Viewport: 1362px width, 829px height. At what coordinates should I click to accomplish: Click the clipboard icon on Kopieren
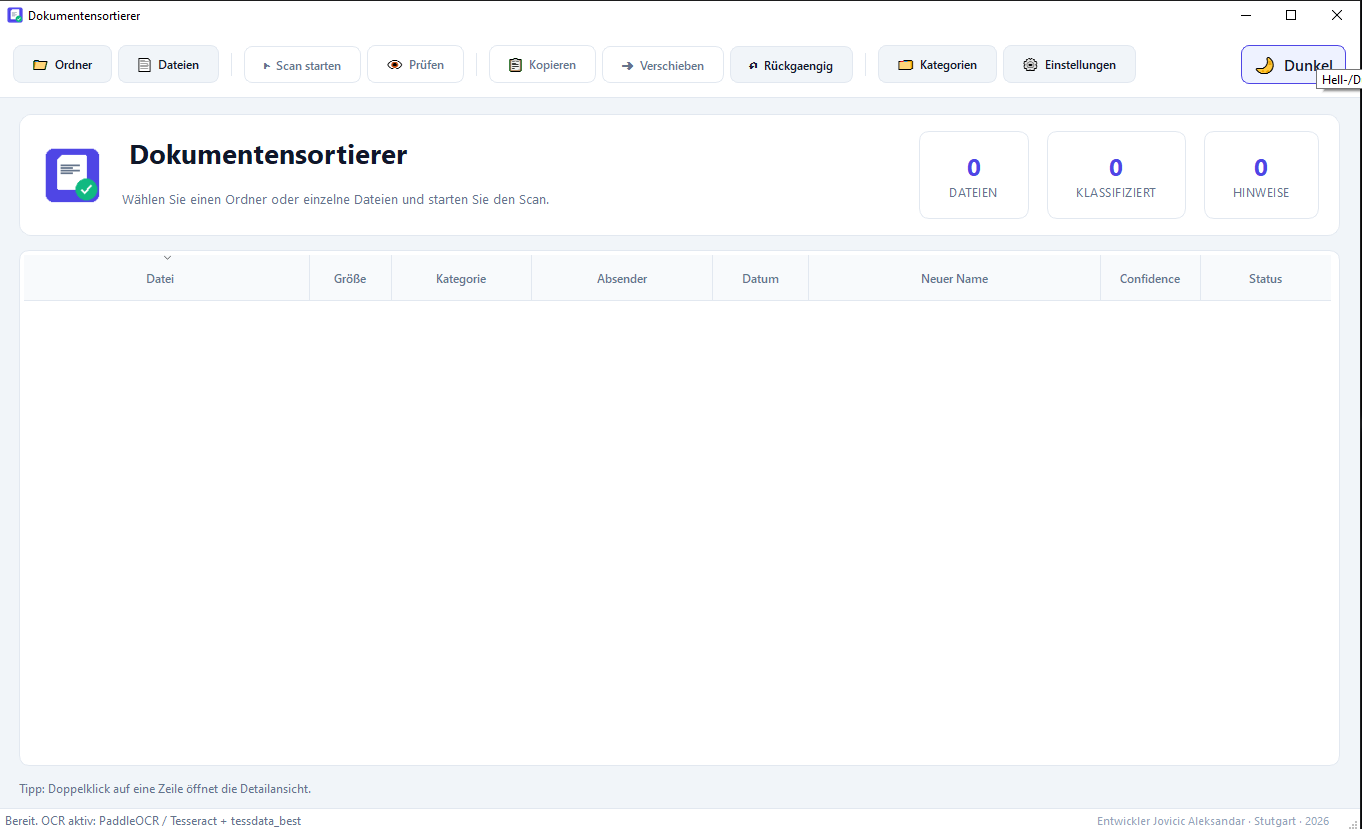(515, 65)
